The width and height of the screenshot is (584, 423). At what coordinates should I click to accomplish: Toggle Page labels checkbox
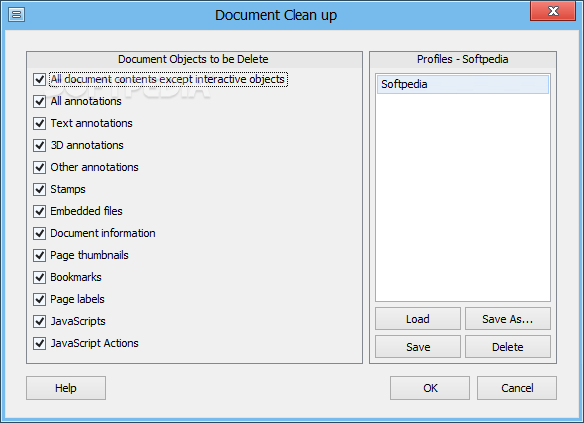(39, 299)
